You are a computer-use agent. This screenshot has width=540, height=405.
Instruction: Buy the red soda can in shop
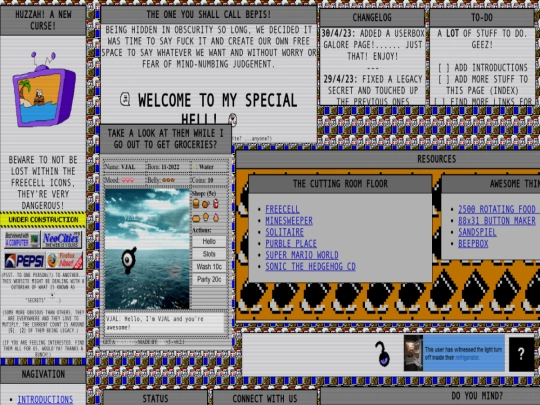point(216,204)
